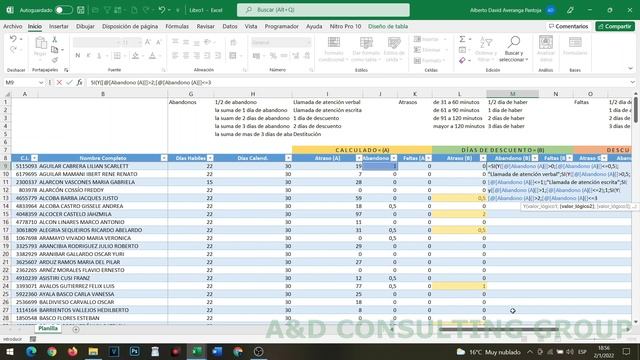This screenshot has width=640, height=360.
Task: Open File Explorer from the taskbar
Action: [93, 351]
